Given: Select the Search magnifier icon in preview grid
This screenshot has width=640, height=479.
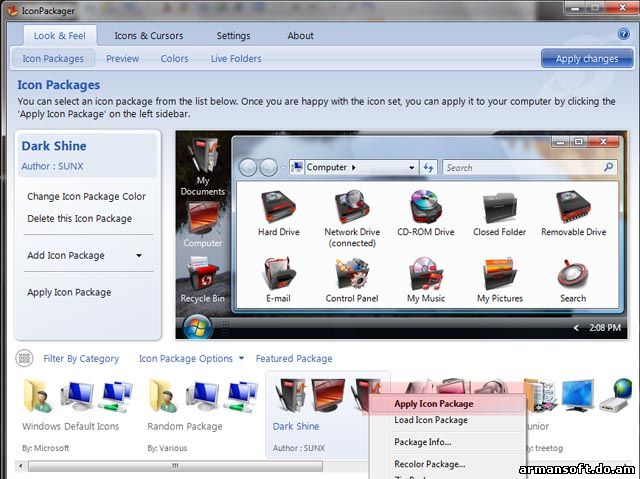Looking at the screenshot, I should point(573,273).
